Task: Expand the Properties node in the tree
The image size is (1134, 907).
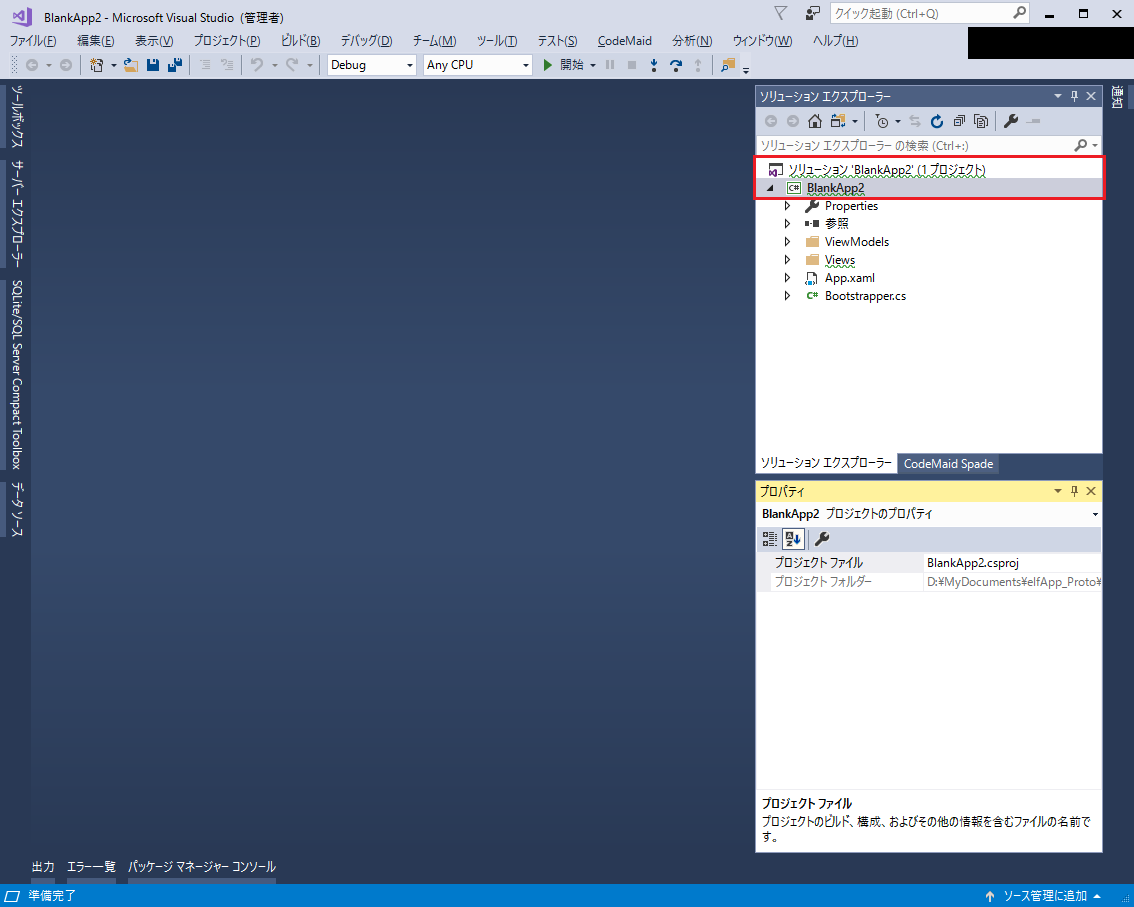Action: 788,206
